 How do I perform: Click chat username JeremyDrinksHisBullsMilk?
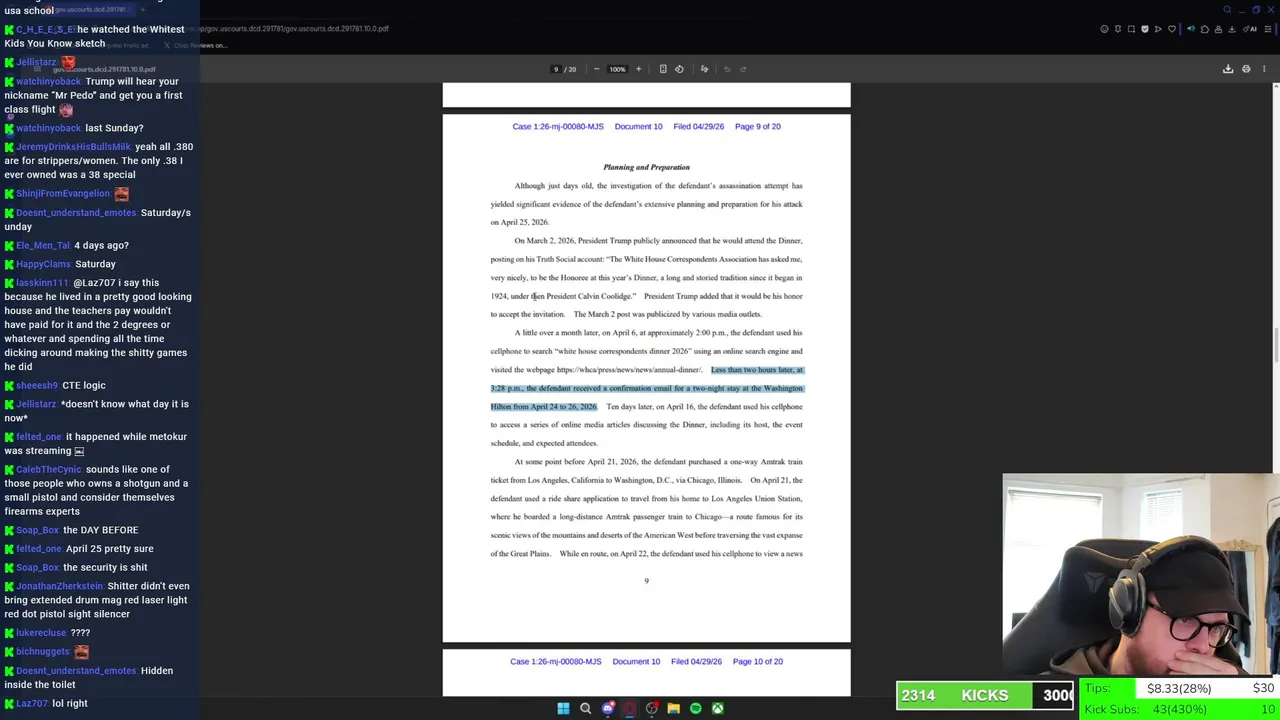(x=73, y=147)
